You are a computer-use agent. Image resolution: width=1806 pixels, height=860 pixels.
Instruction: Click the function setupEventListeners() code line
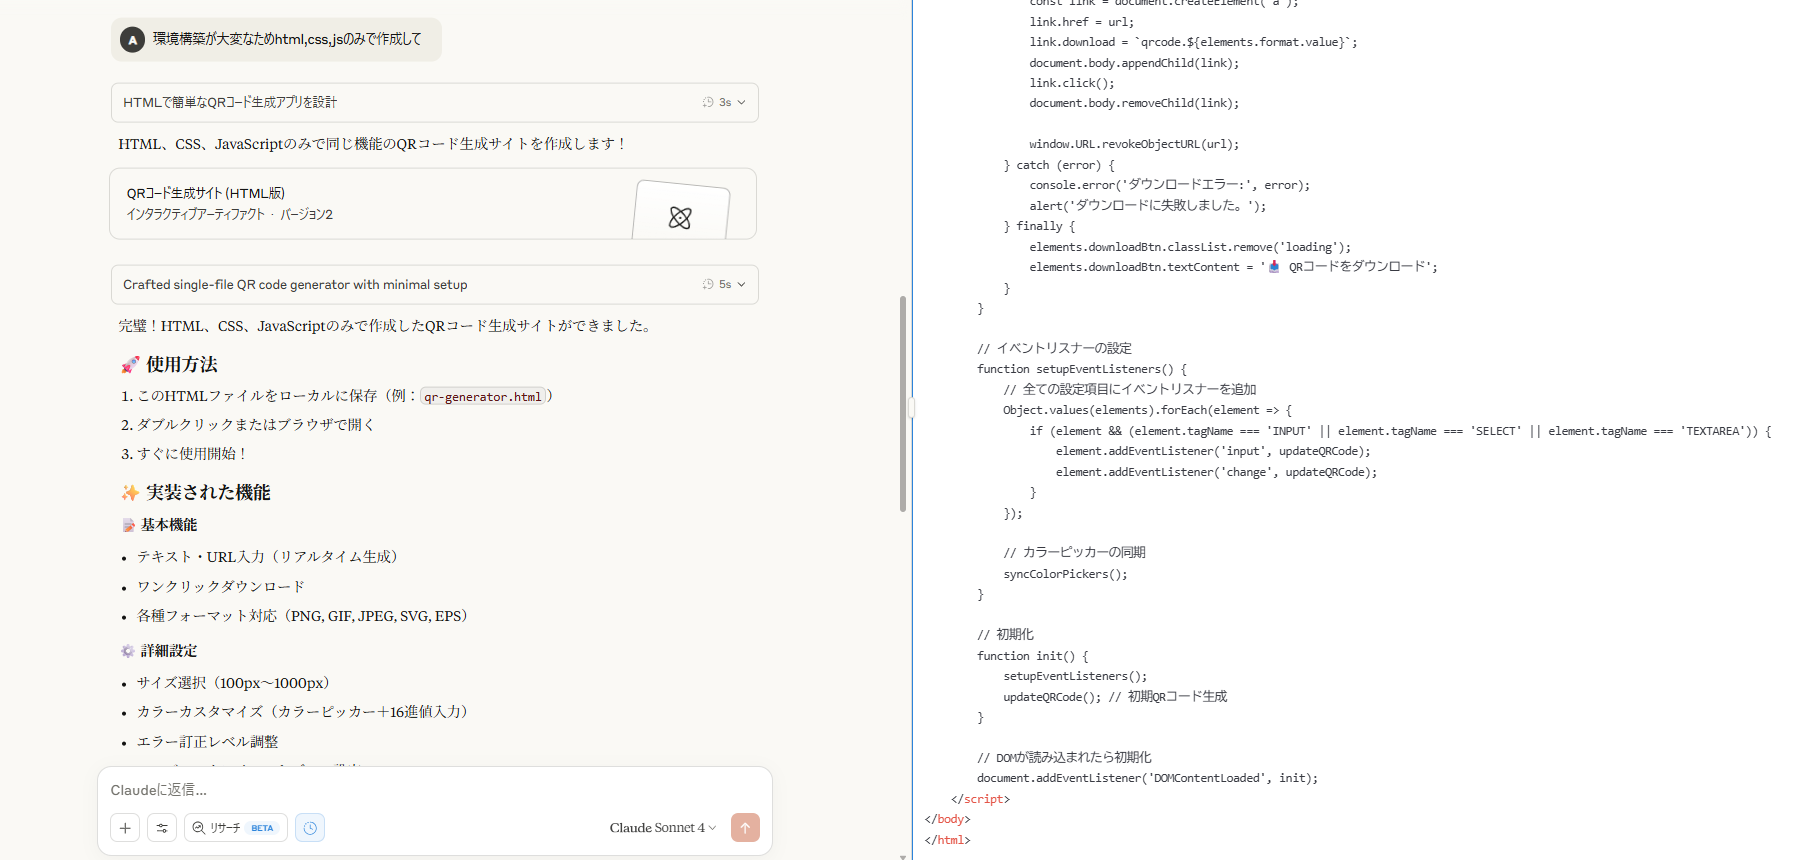pyautogui.click(x=1082, y=369)
